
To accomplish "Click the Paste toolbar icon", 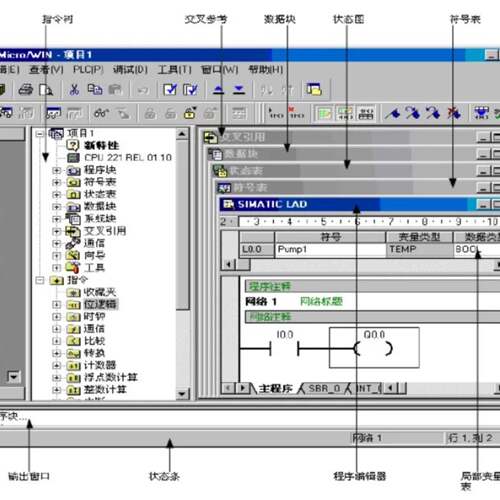I will coord(115,89).
